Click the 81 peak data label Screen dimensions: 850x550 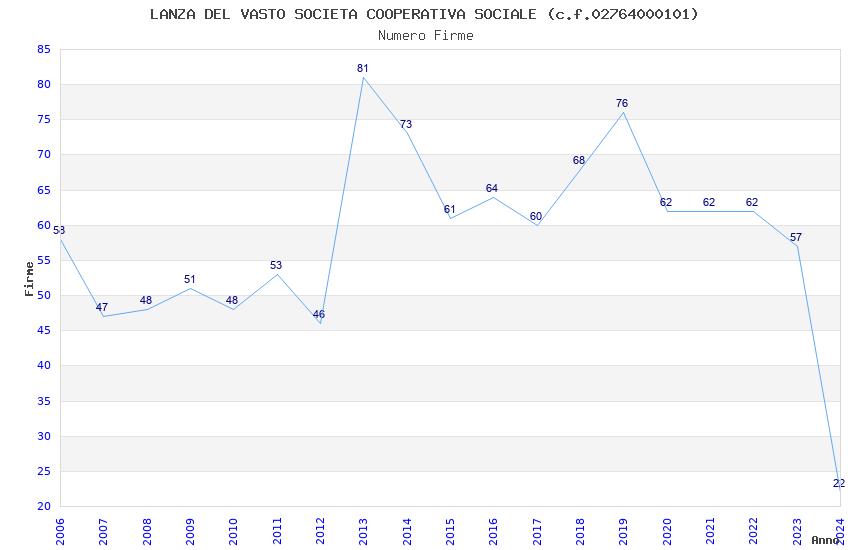[x=363, y=68]
